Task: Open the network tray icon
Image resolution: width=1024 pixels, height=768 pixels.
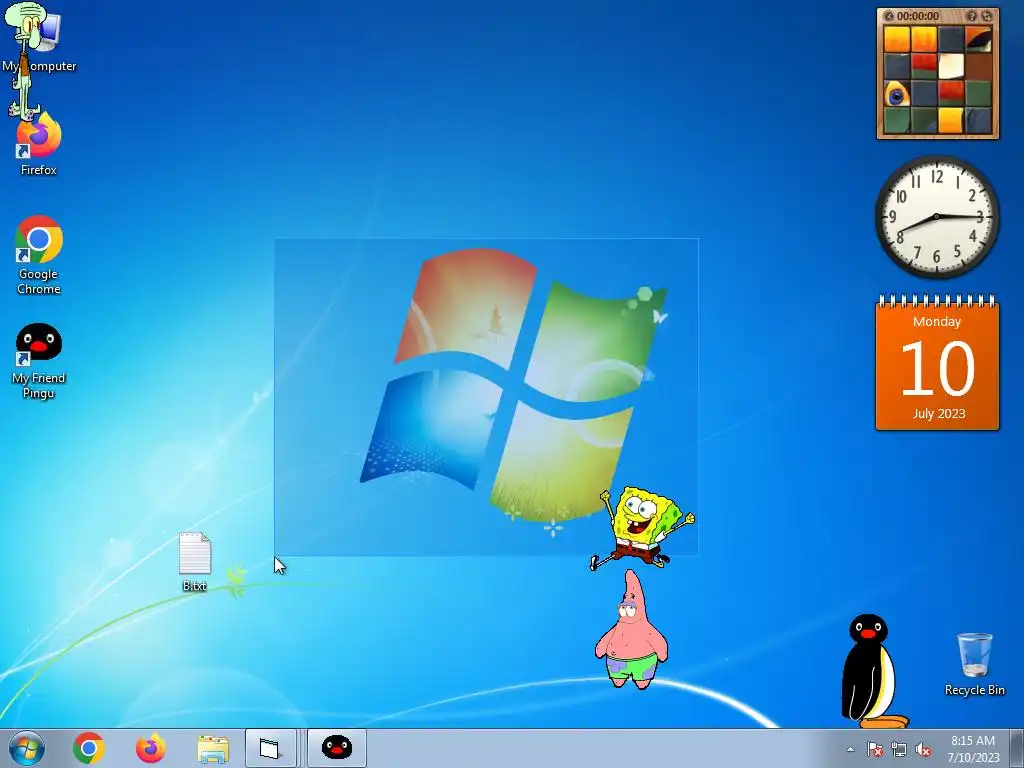Action: (x=899, y=750)
